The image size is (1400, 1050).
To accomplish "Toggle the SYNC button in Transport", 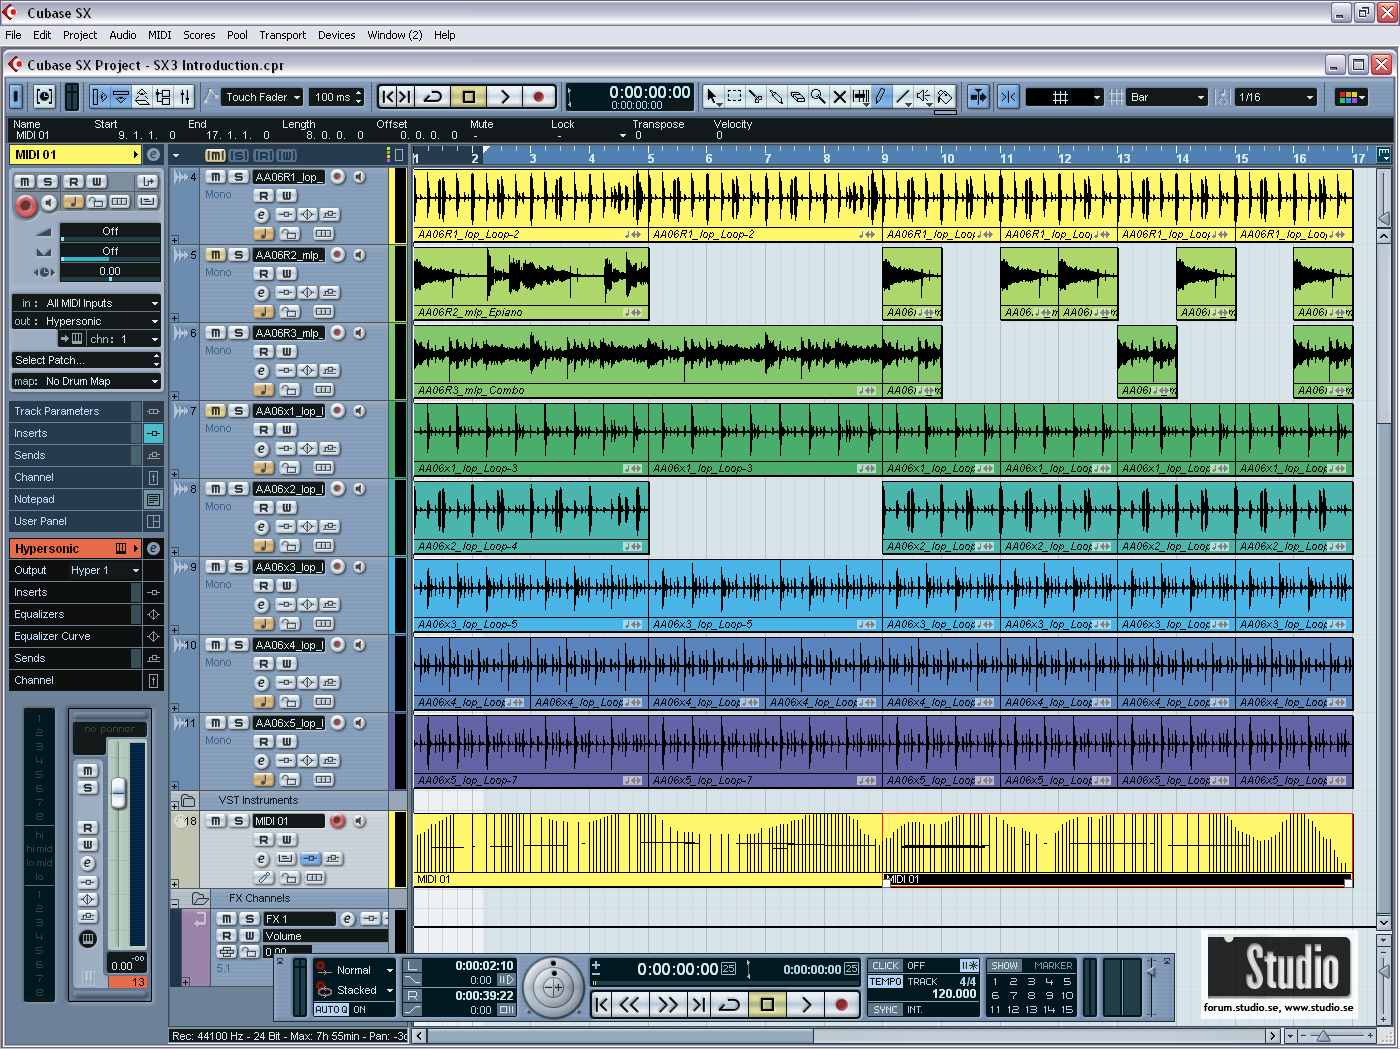I will coord(885,1010).
